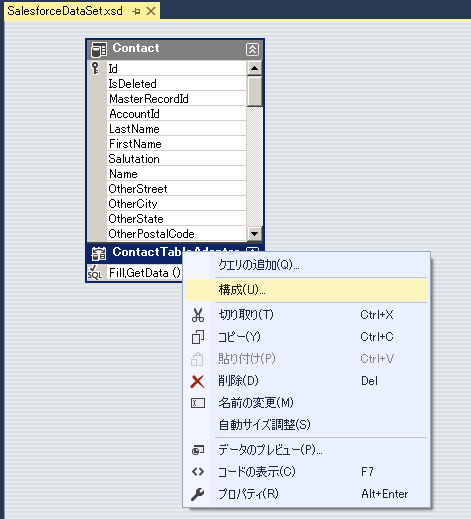This screenshot has width=471, height=519.
Task: Select the FirstName column row
Action: (176, 144)
